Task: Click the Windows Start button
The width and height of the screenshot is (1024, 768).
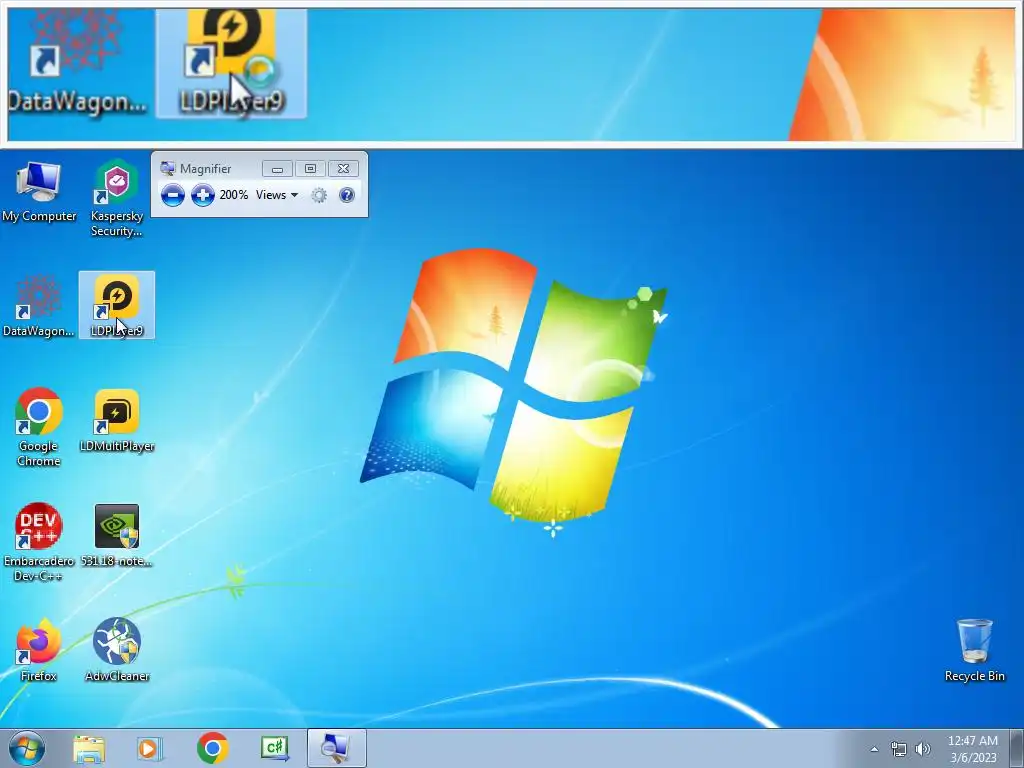Action: 26,748
